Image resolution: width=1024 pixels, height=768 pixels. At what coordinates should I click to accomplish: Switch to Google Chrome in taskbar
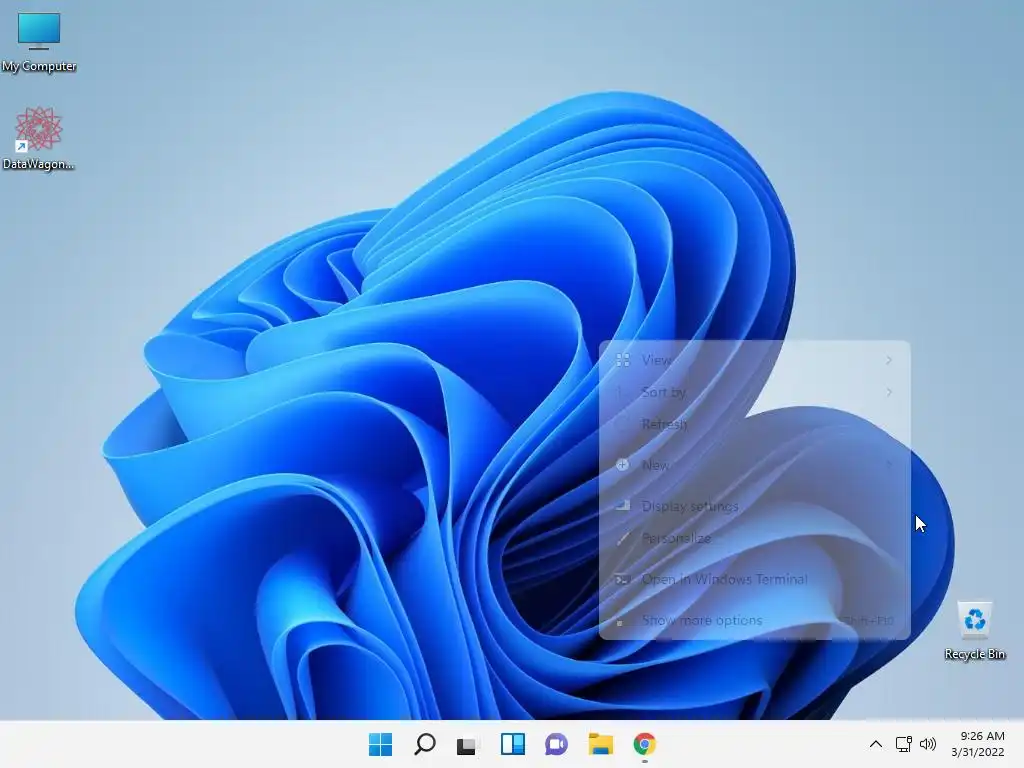[645, 744]
